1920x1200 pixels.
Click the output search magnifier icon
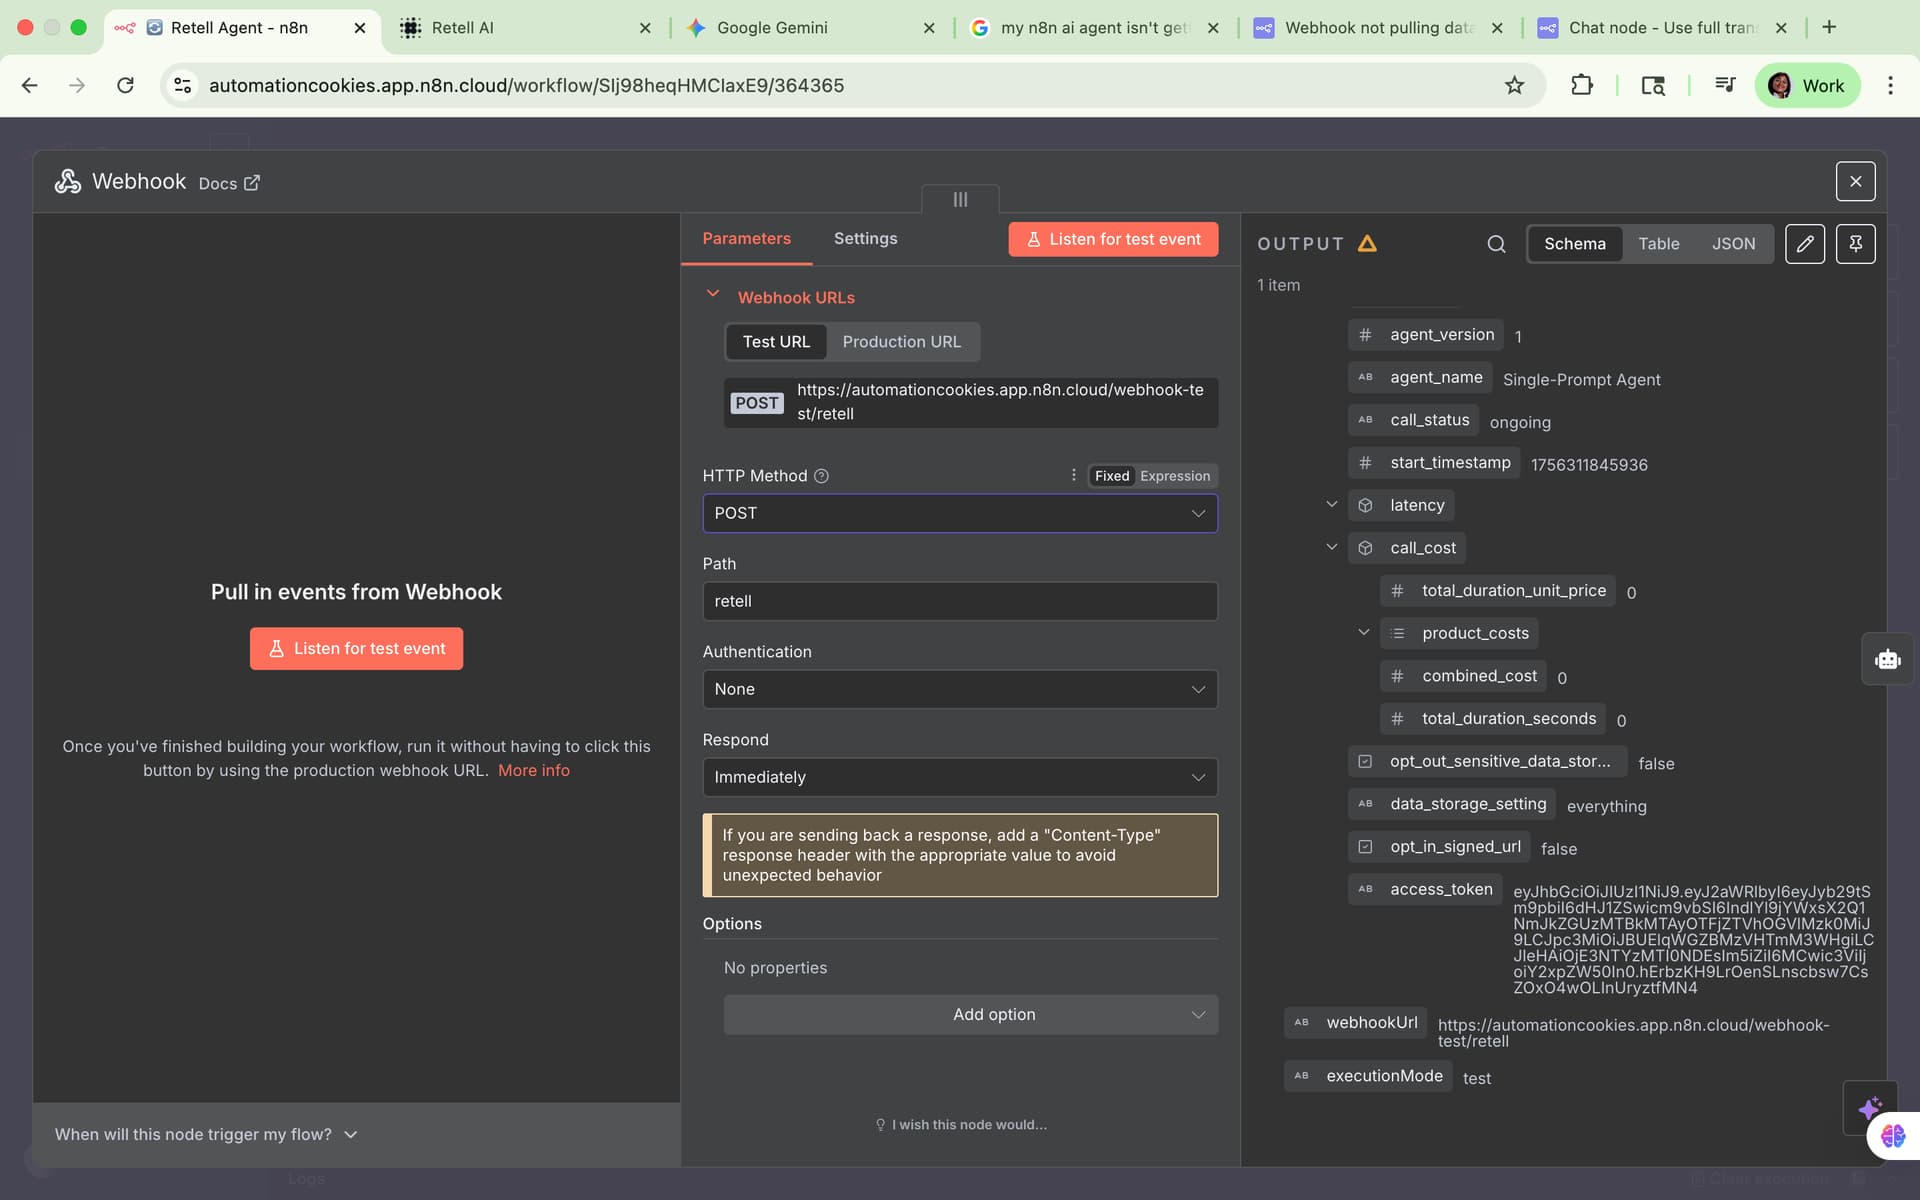(1496, 244)
